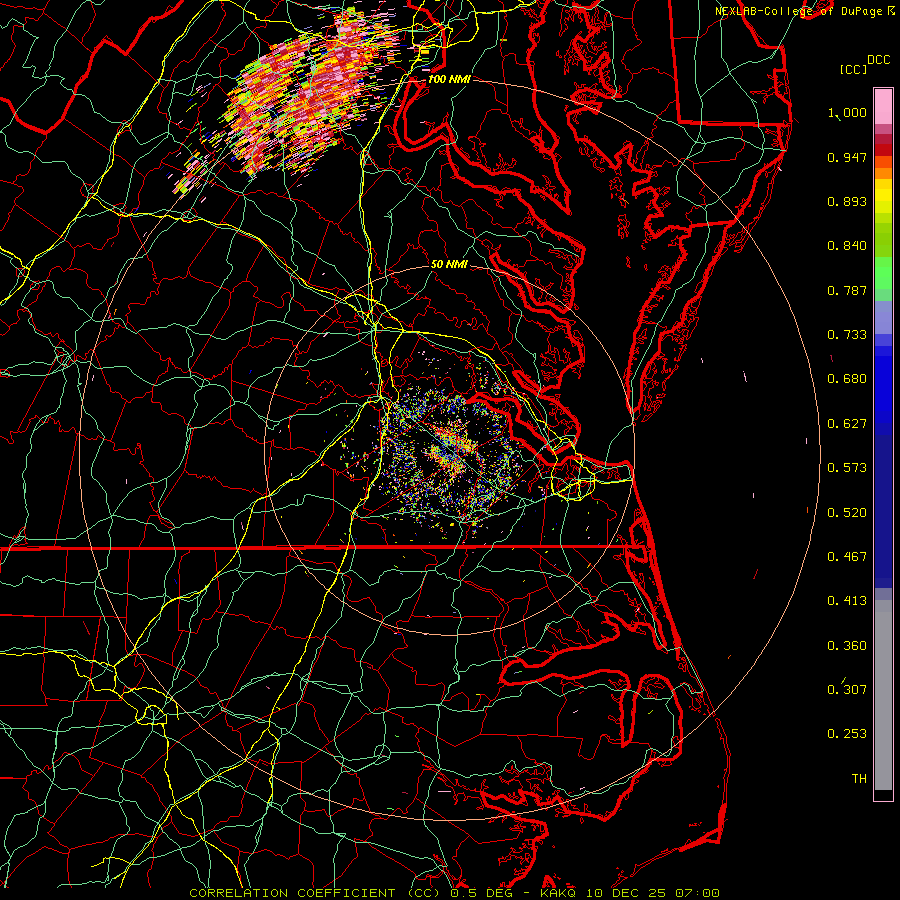
Task: Select the 0.840 scale value
Action: point(847,246)
